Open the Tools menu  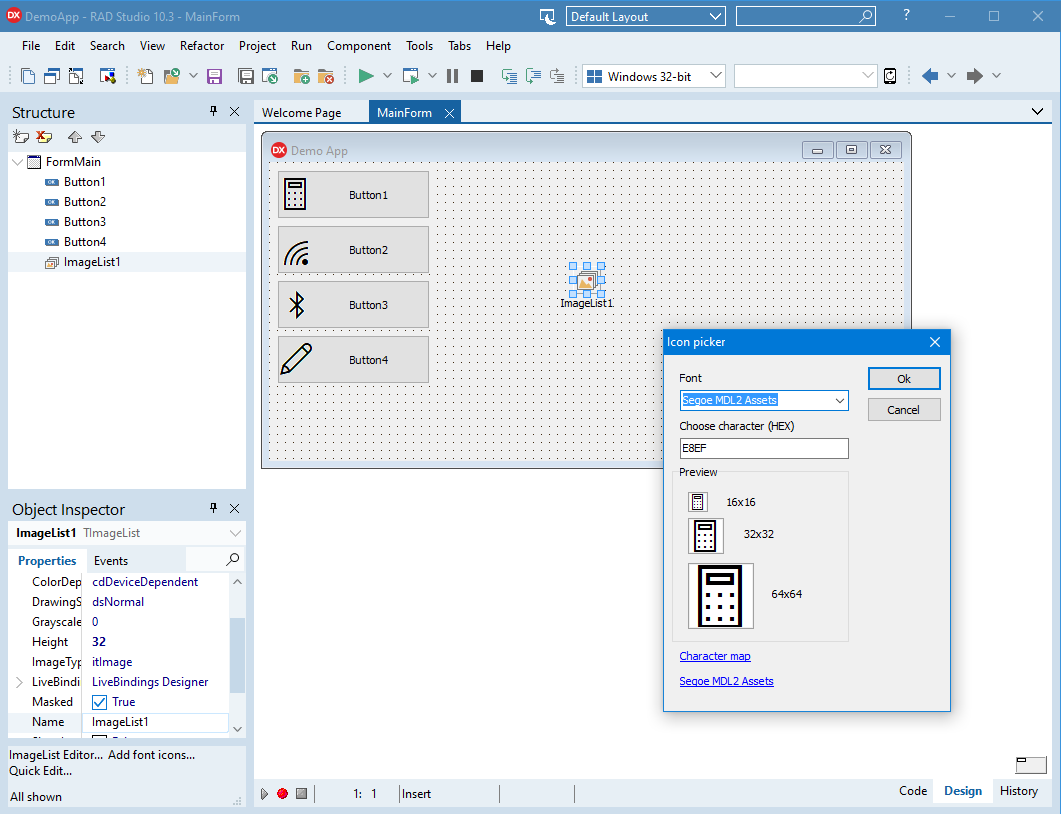pyautogui.click(x=419, y=46)
